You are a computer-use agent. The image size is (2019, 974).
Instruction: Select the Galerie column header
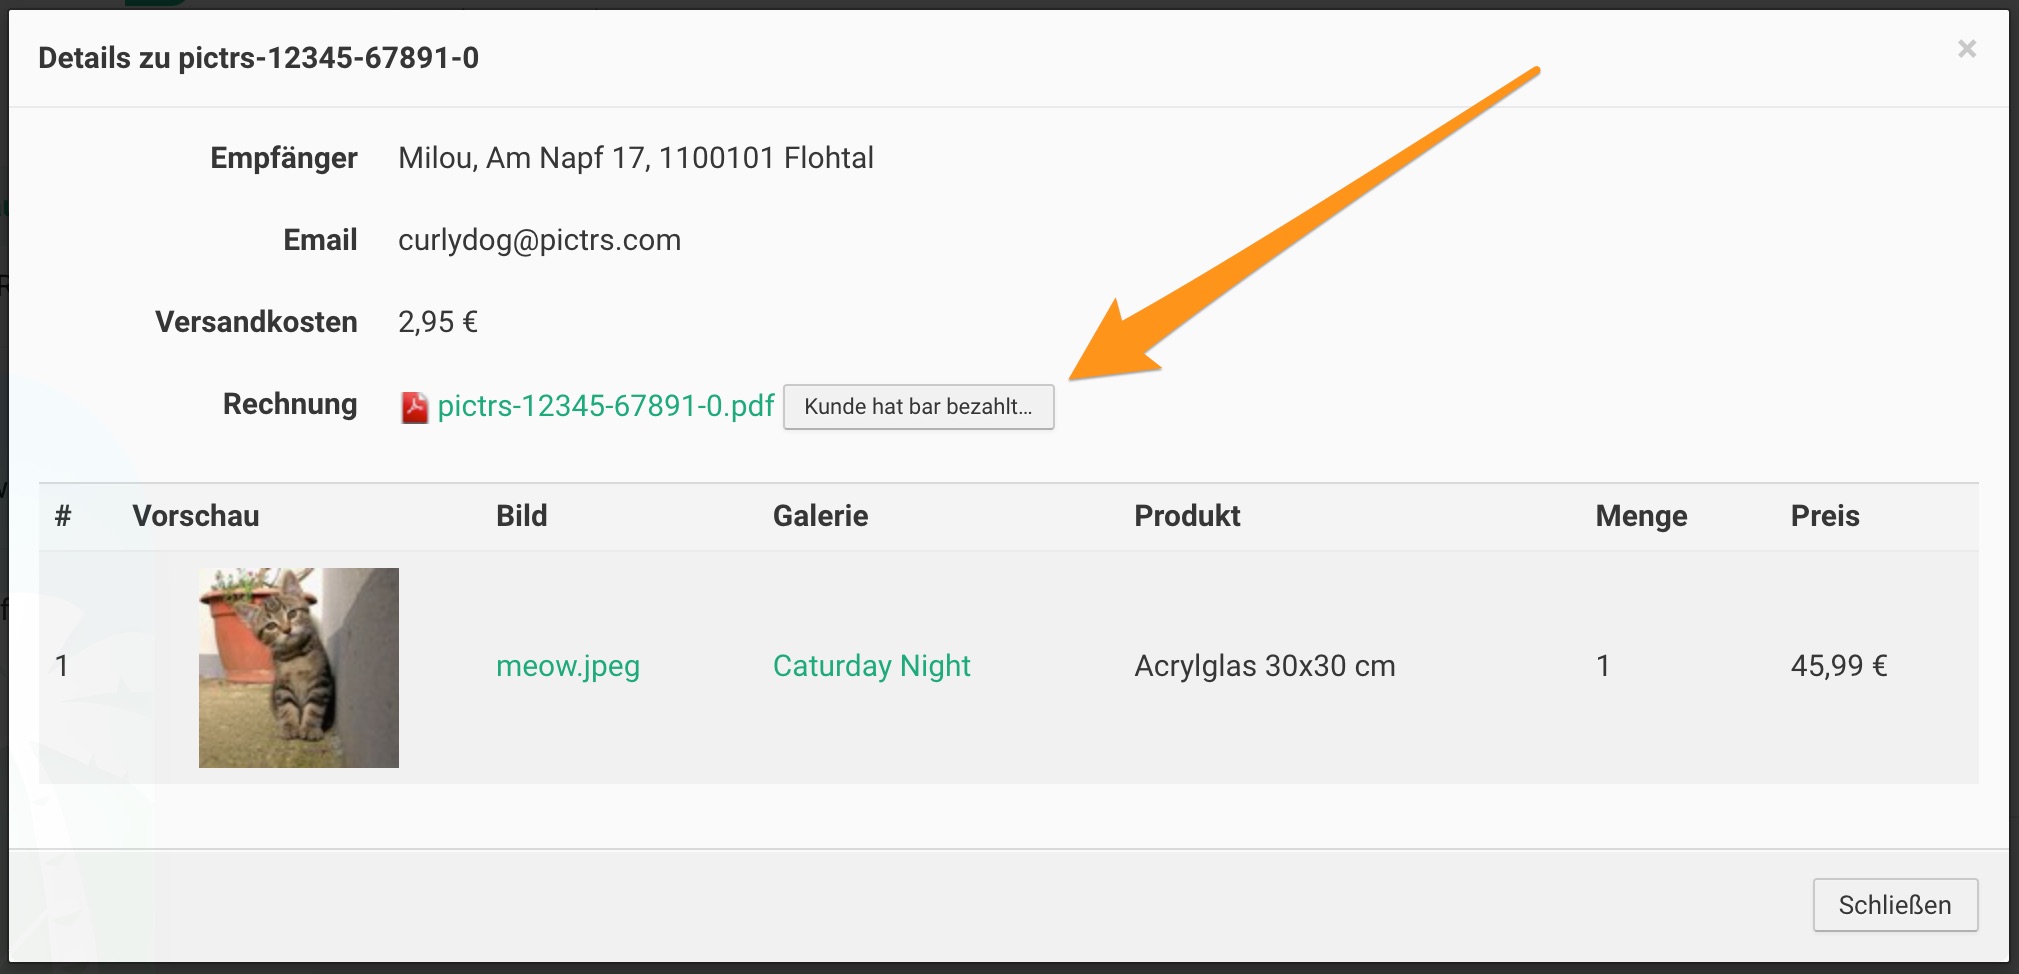(820, 516)
